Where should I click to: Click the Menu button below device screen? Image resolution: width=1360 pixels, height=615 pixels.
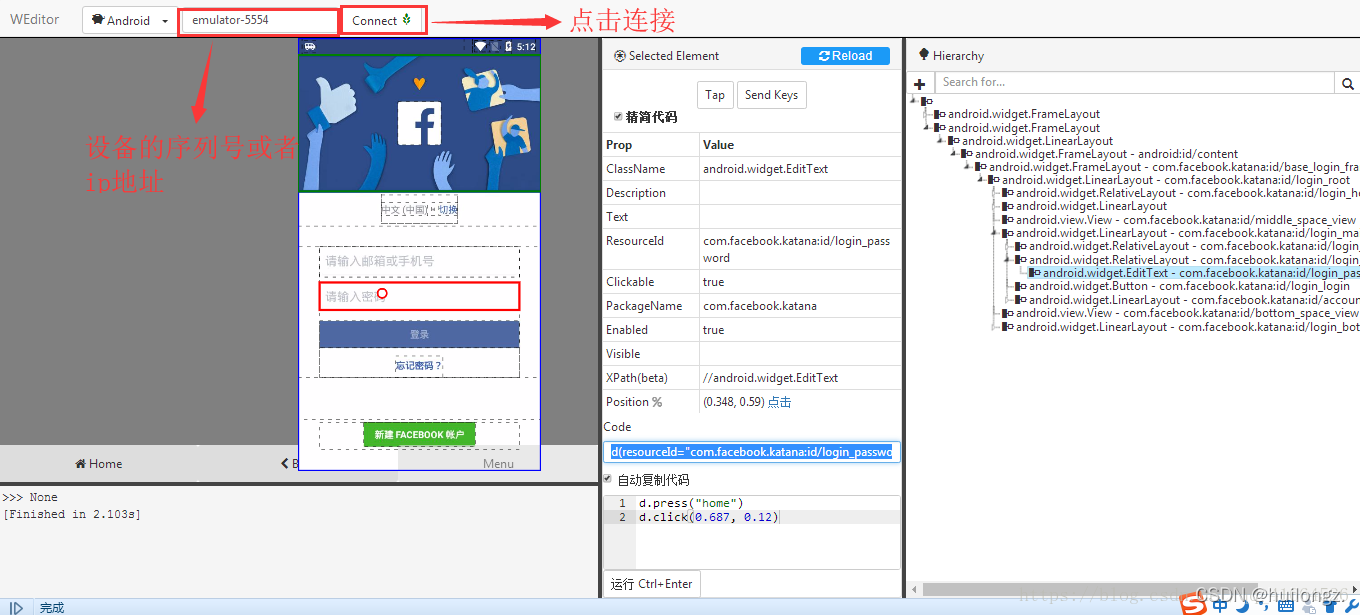coord(498,463)
